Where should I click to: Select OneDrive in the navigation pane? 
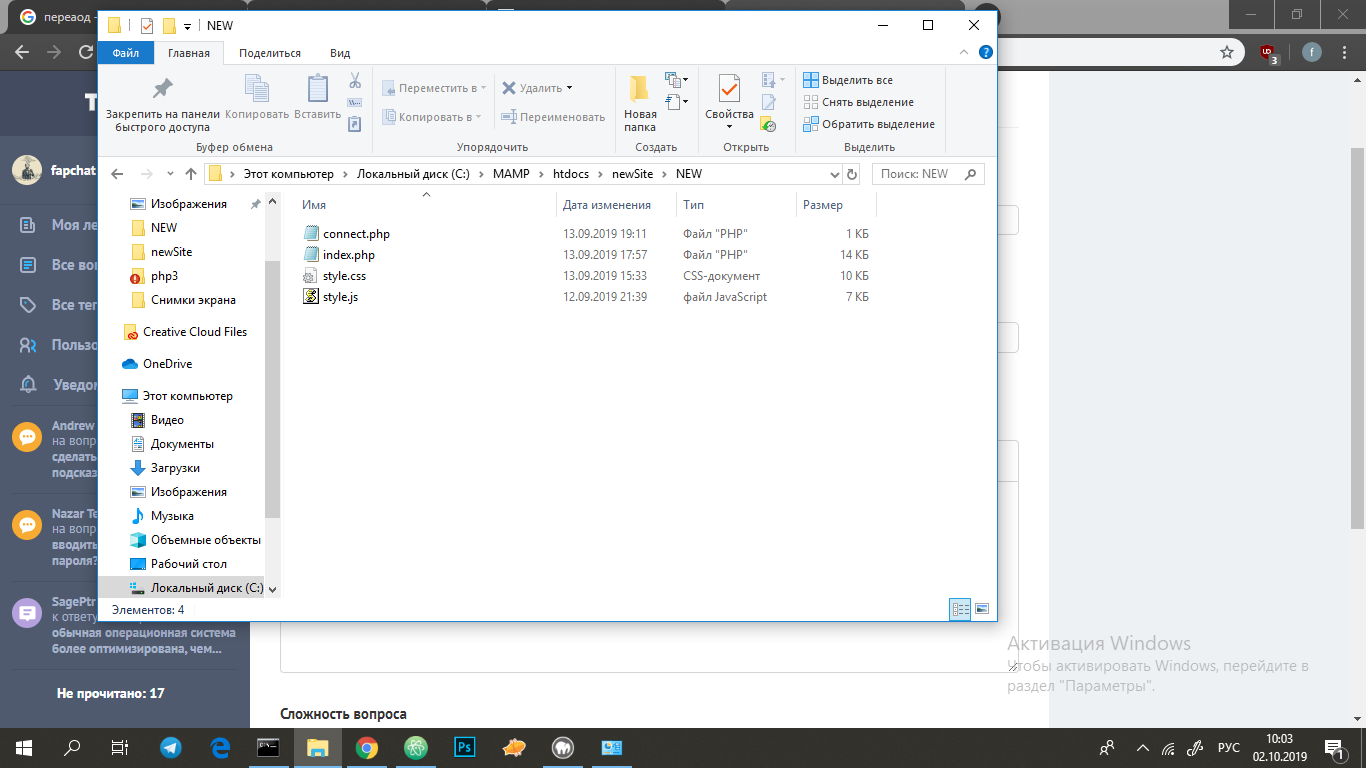click(167, 364)
